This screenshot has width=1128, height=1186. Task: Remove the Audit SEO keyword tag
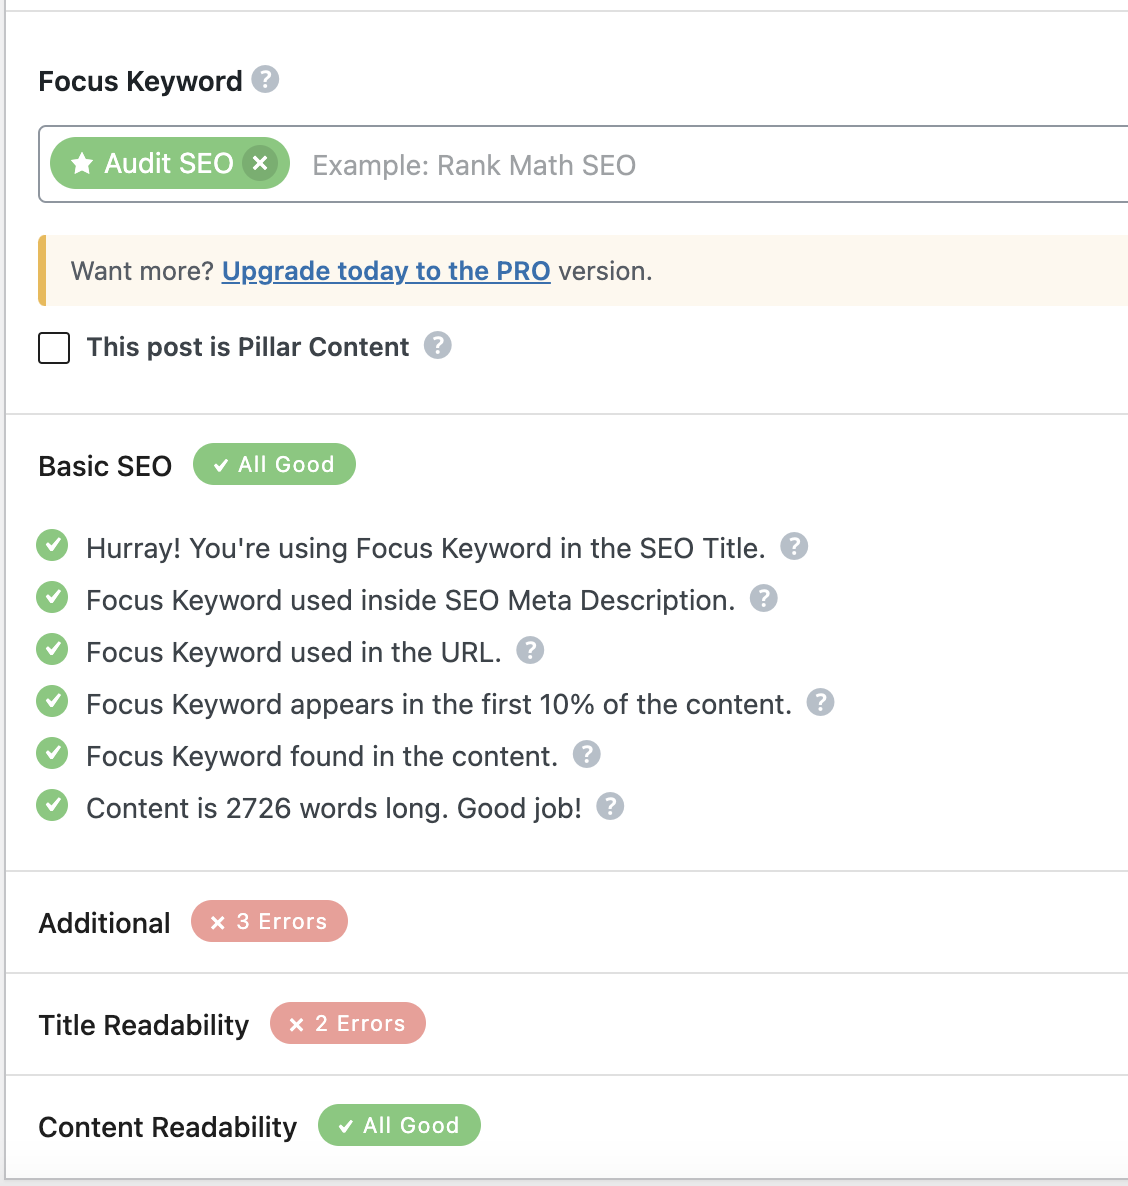260,163
